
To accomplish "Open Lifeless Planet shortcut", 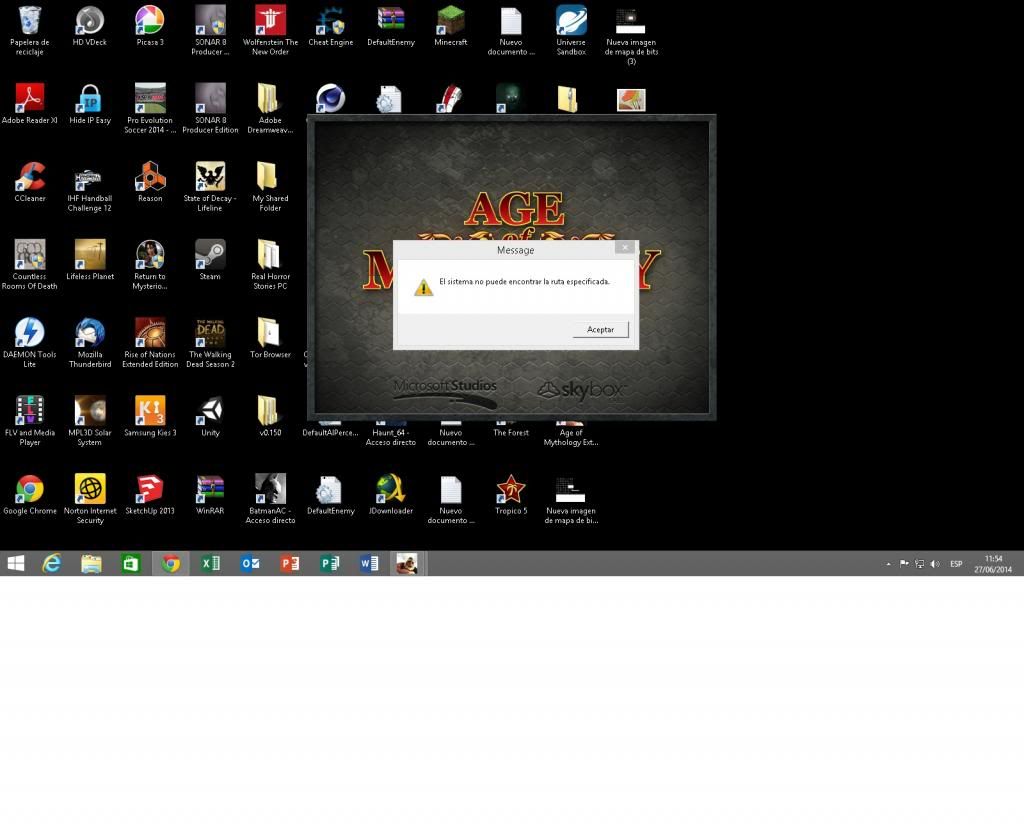I will point(89,261).
